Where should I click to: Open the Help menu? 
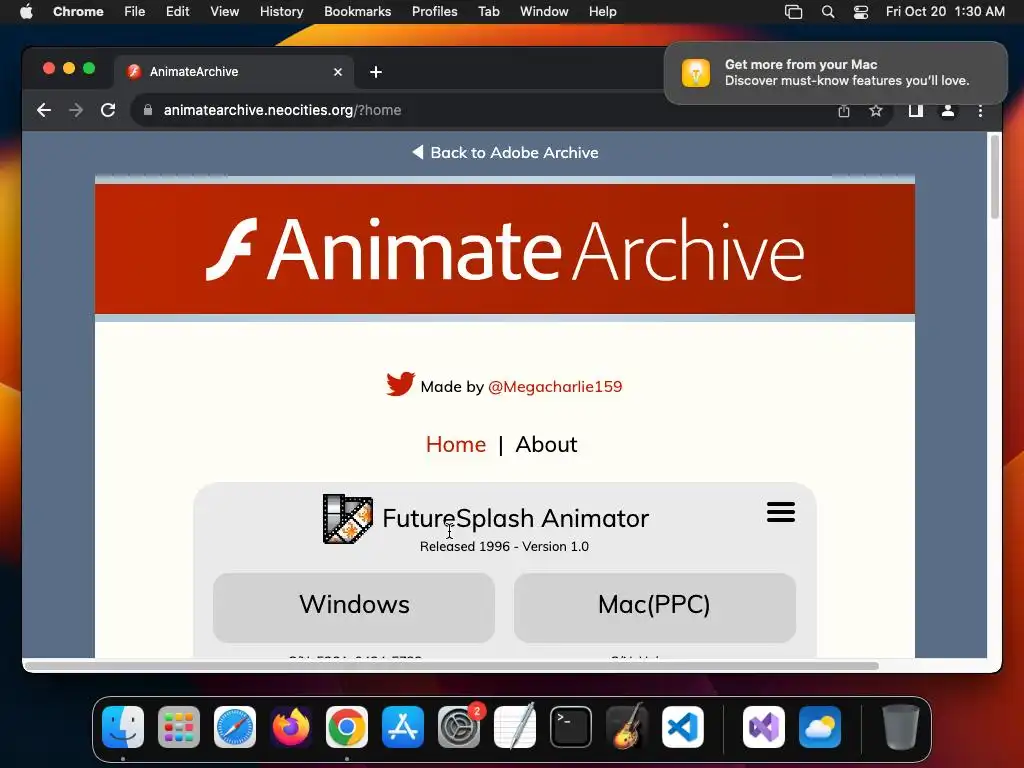[602, 11]
